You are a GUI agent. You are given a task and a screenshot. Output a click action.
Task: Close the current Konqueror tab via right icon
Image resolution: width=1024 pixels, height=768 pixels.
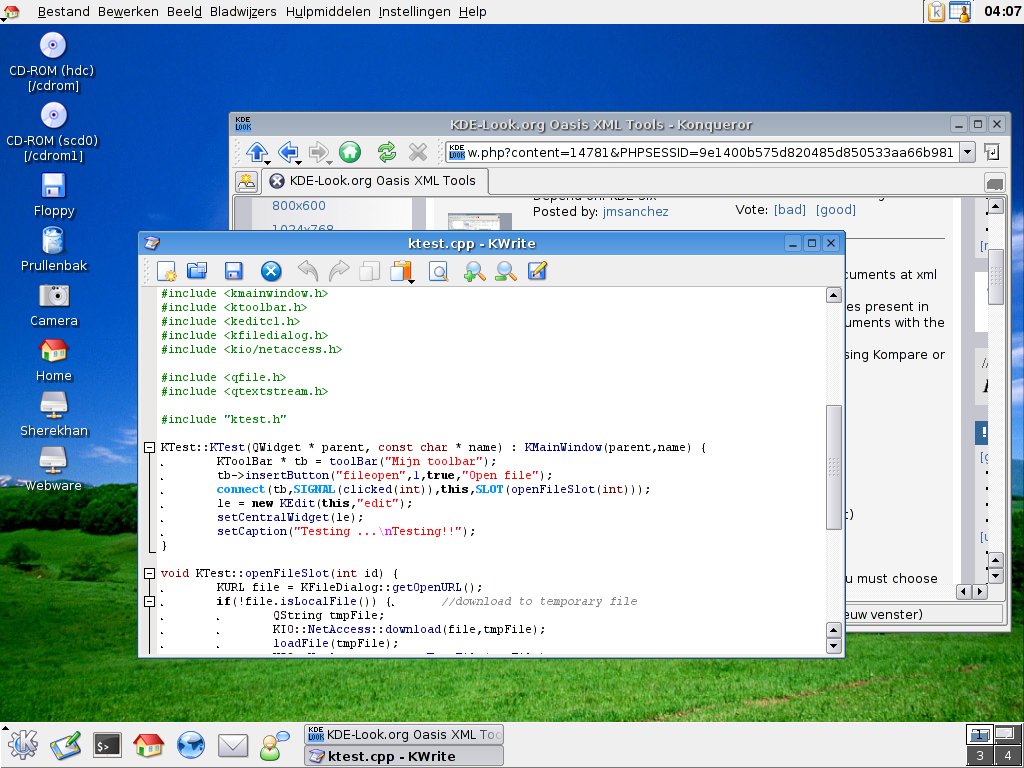(994, 184)
